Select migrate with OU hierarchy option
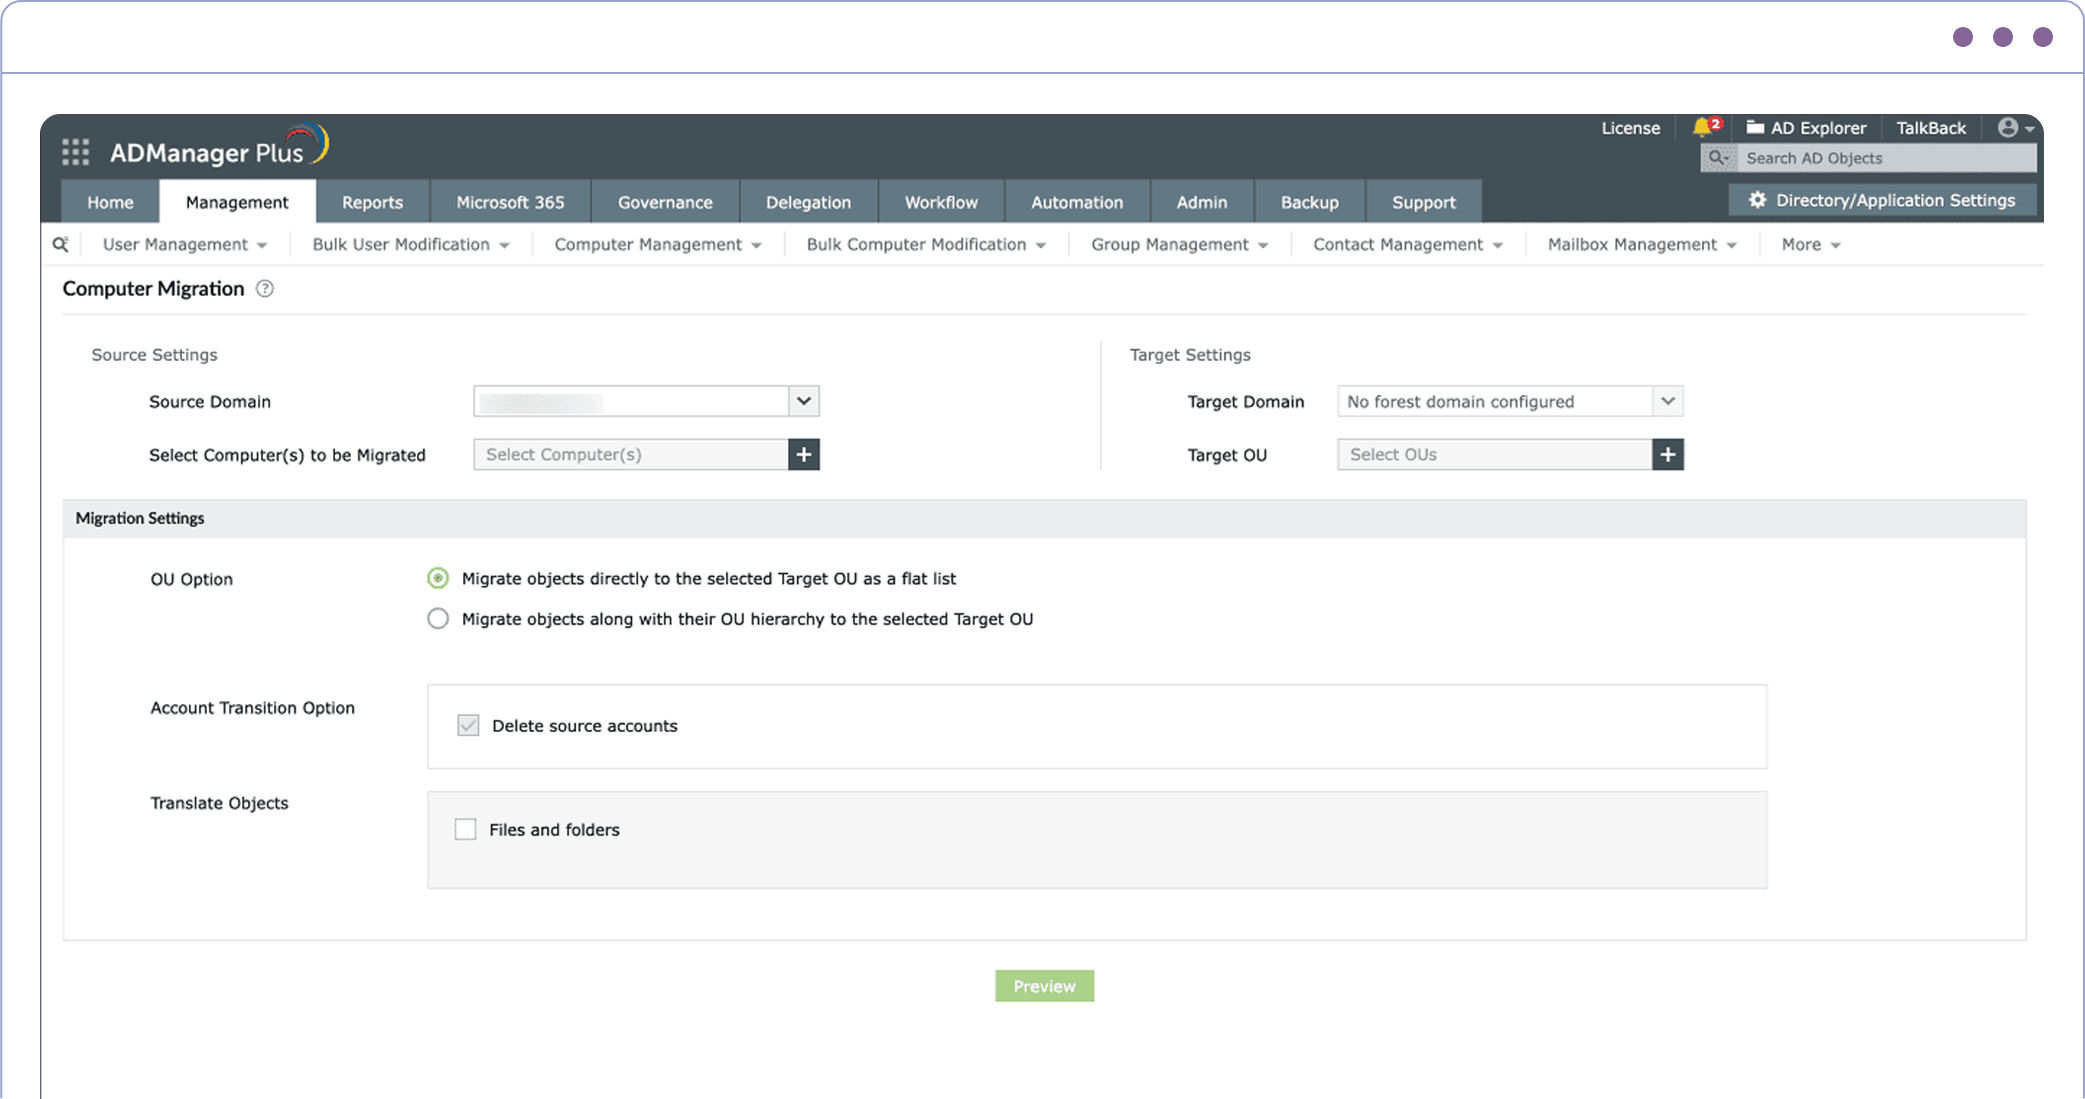The height and width of the screenshot is (1099, 2085). (x=438, y=619)
